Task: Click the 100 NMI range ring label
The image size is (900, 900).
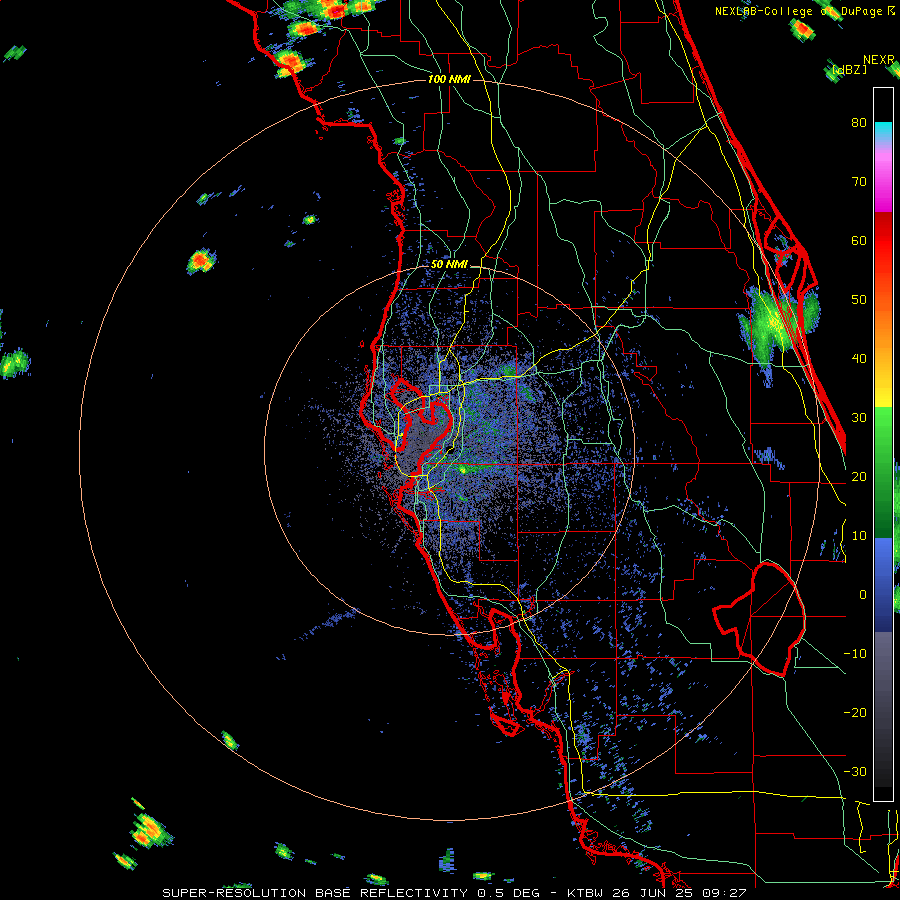Action: coord(449,79)
